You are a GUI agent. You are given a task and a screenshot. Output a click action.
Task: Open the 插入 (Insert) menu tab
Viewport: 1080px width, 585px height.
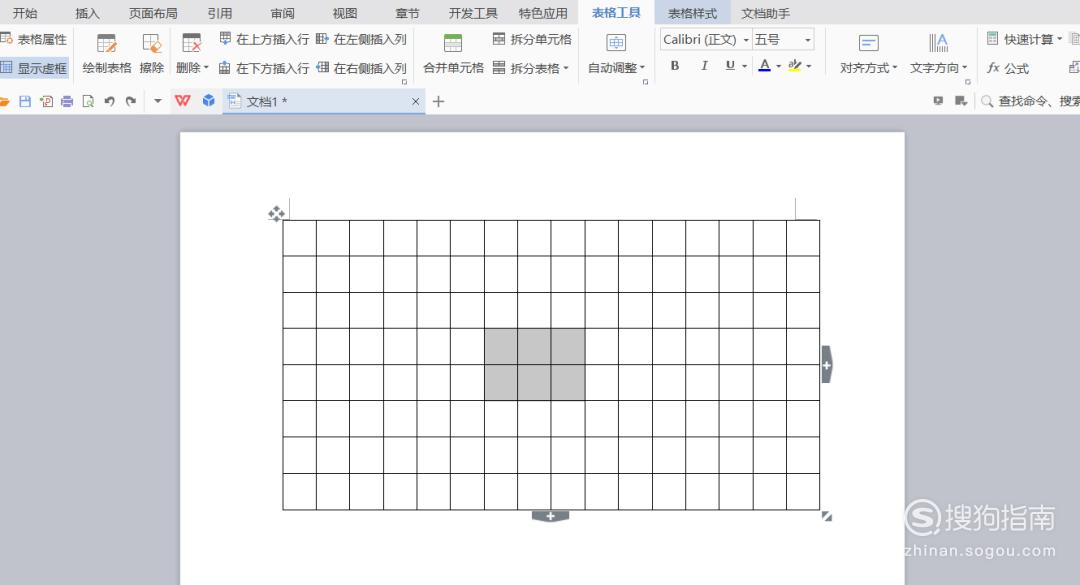pos(87,13)
